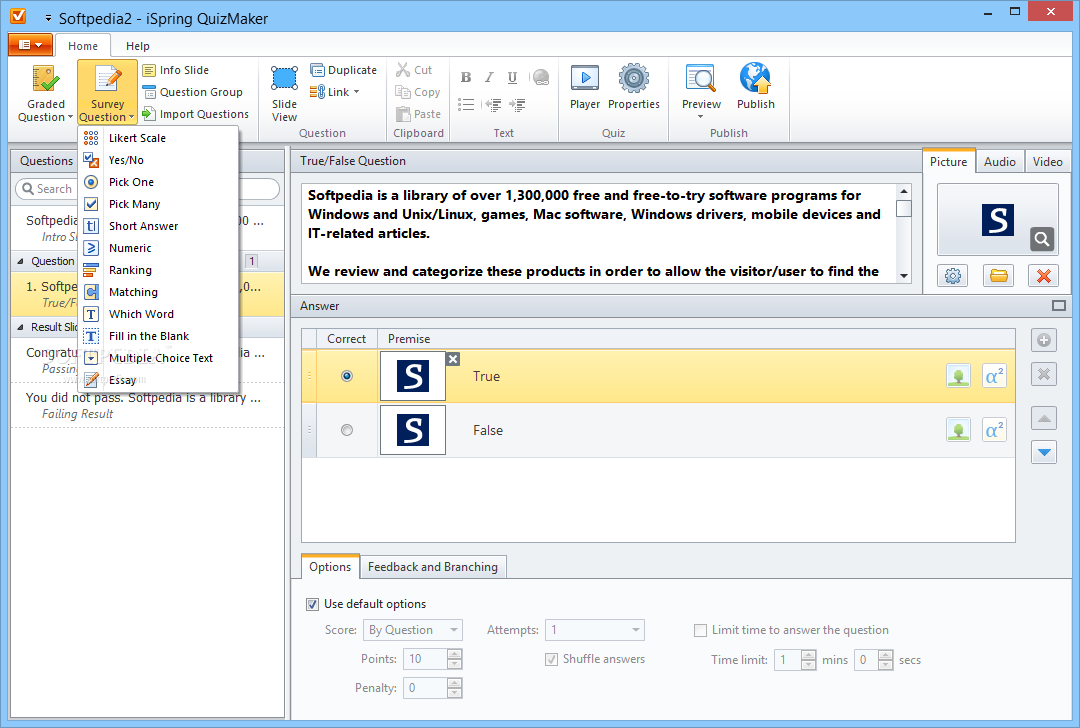Image resolution: width=1080 pixels, height=728 pixels.
Task: Move the selected answer down
Action: pyautogui.click(x=1044, y=452)
